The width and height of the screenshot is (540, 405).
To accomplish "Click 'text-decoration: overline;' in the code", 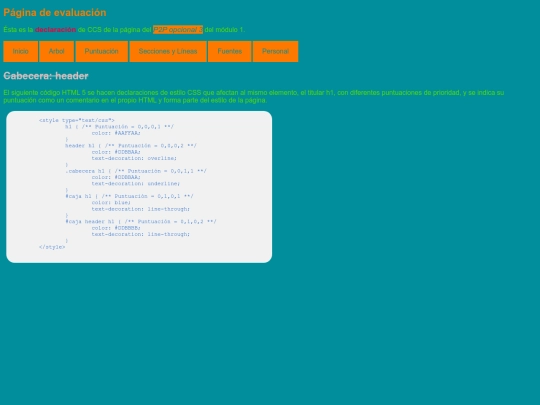I will (x=134, y=158).
